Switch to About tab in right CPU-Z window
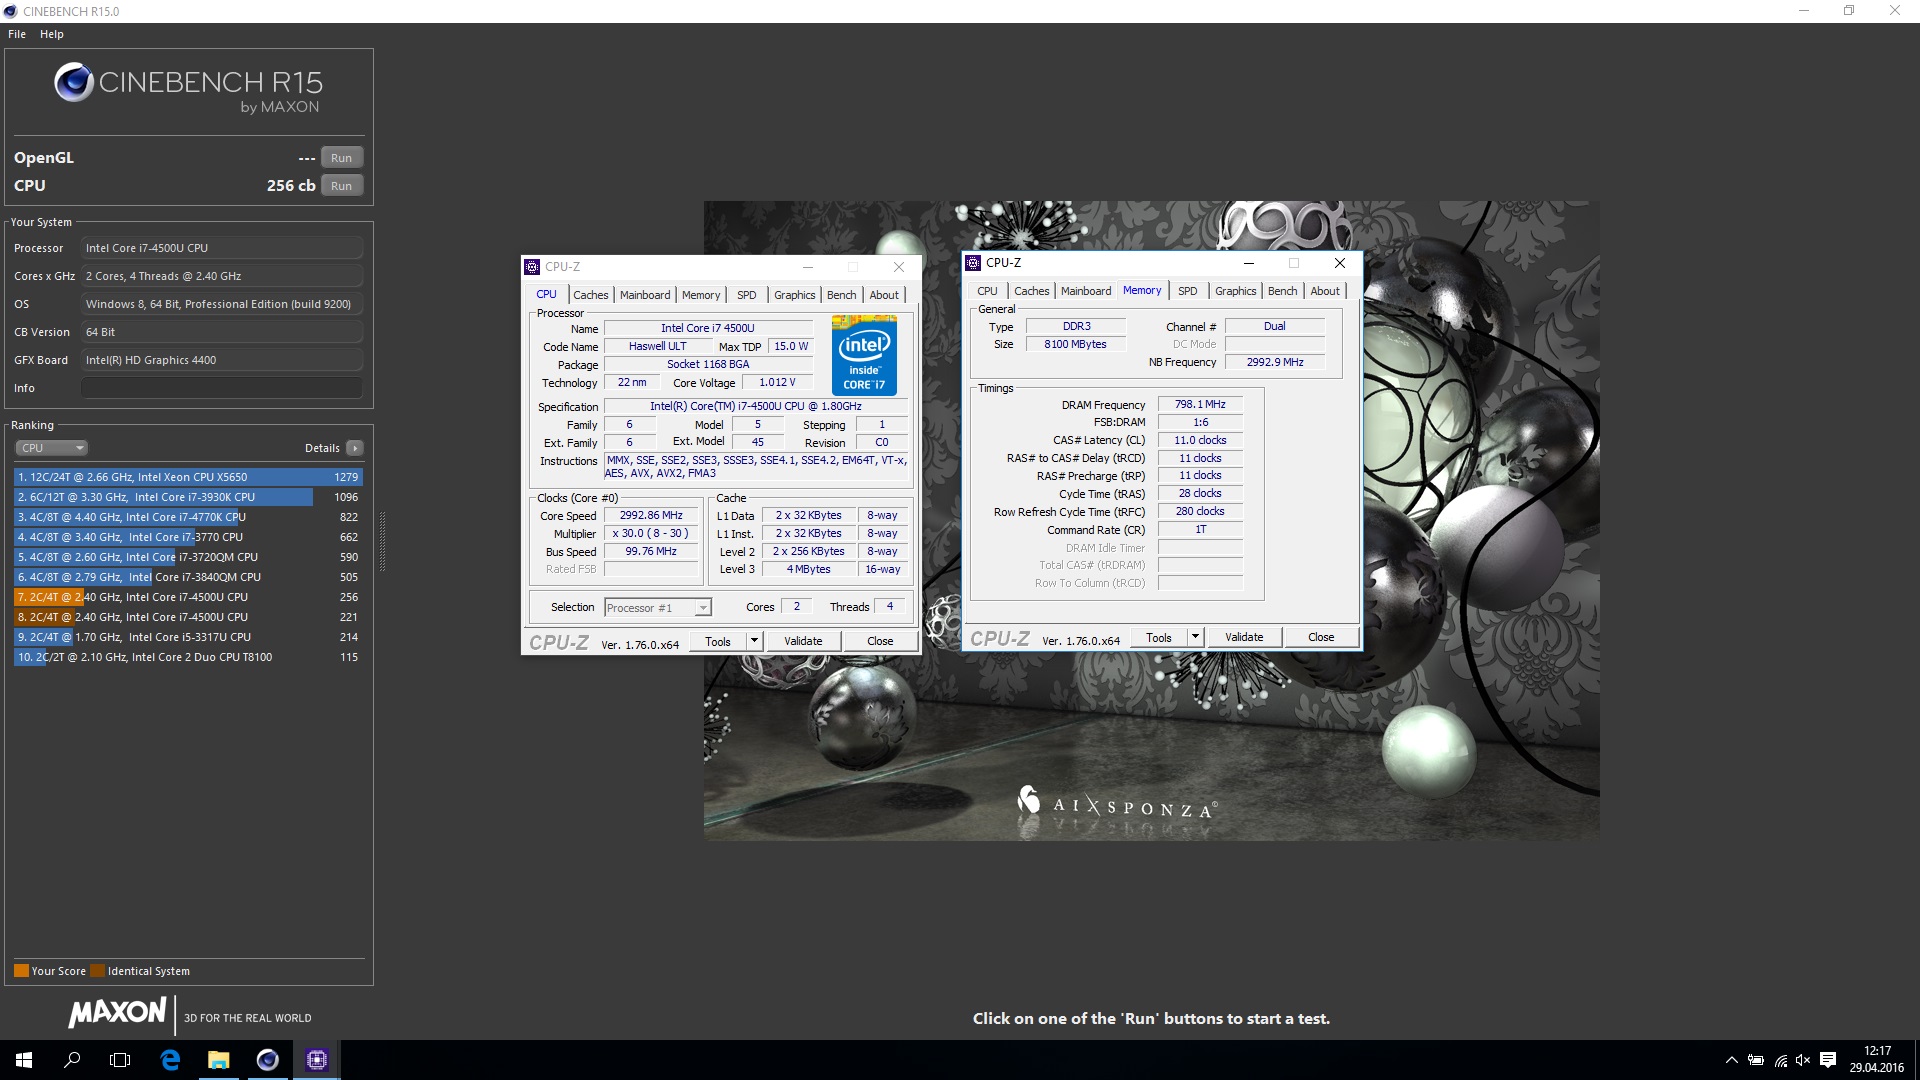Viewport: 1920px width, 1080px height. [1325, 291]
